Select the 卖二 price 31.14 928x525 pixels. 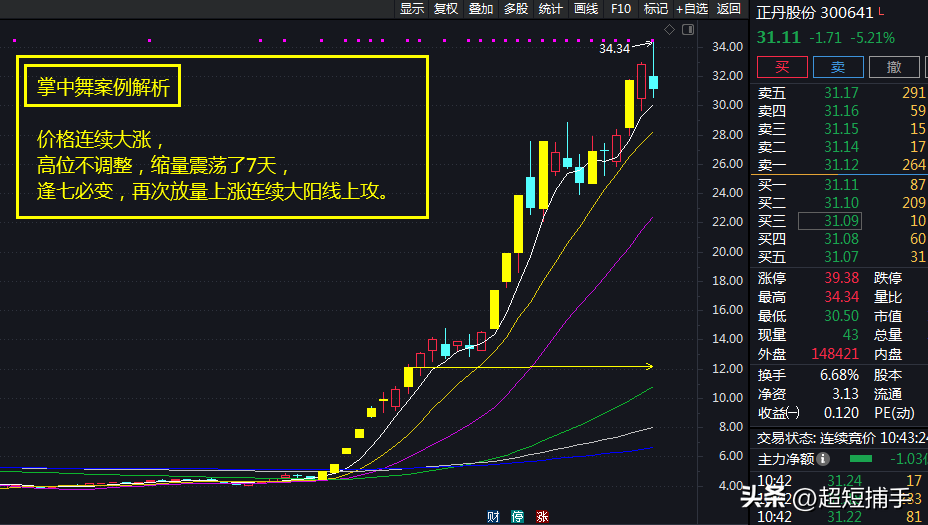[x=841, y=147]
